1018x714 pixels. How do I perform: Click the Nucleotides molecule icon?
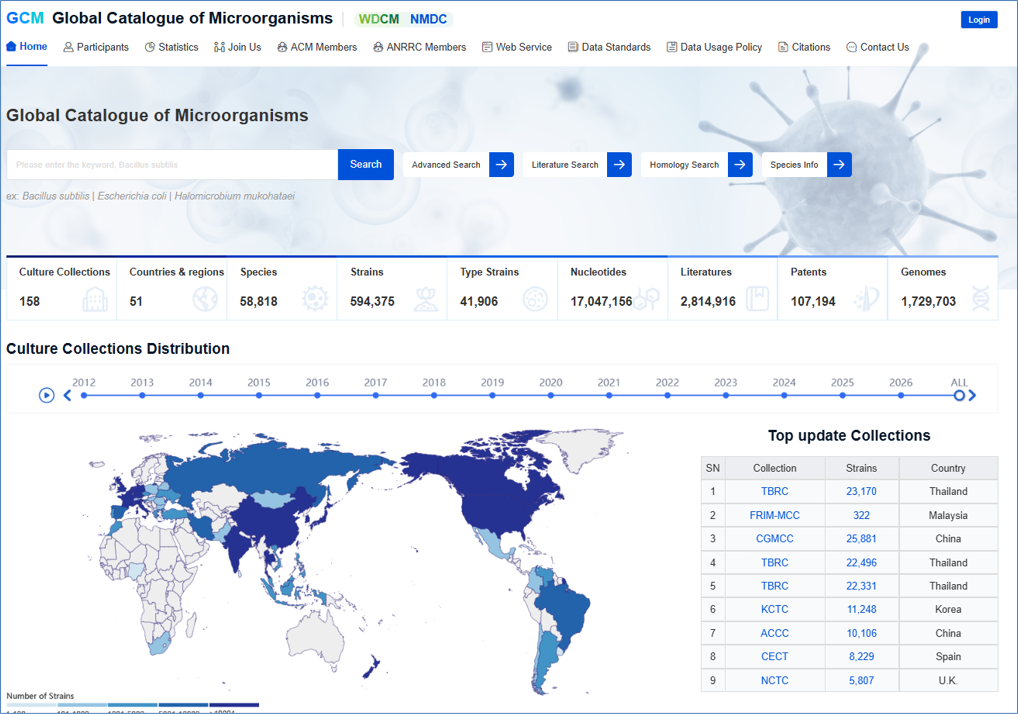[647, 299]
